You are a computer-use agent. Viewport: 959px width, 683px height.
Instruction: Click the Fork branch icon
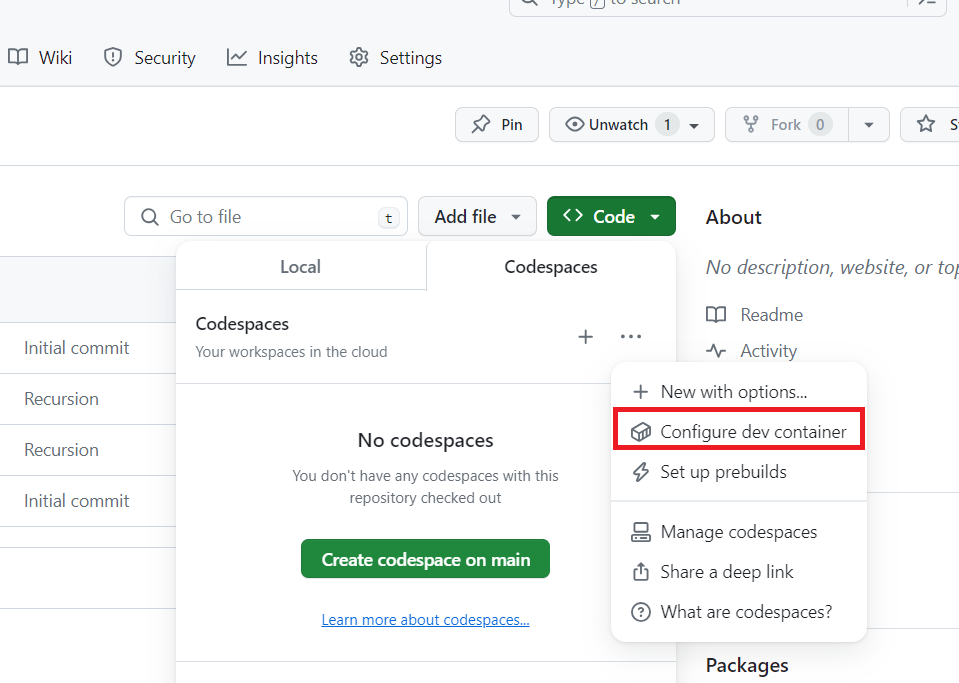tap(750, 124)
